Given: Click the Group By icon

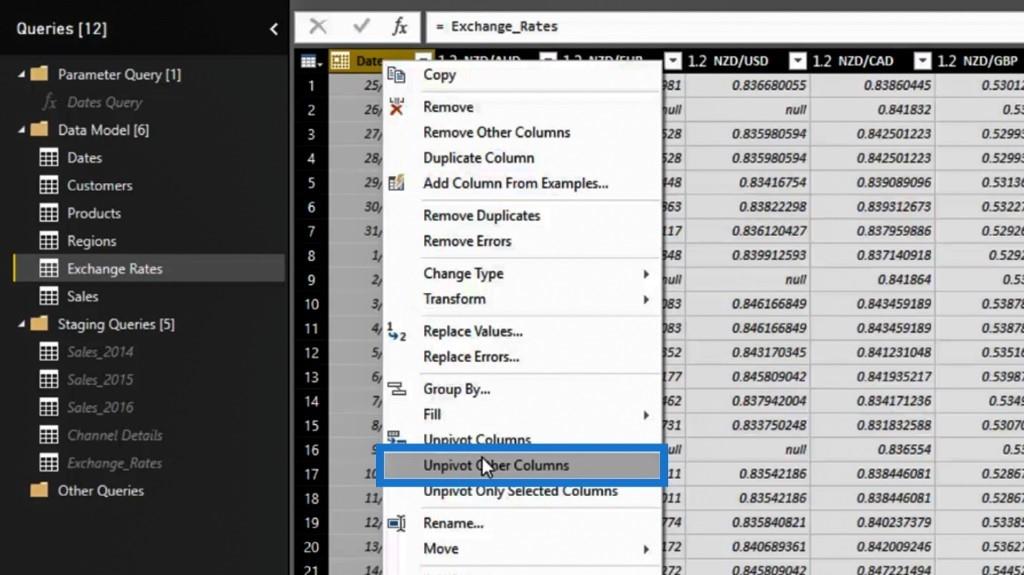Looking at the screenshot, I should 396,389.
